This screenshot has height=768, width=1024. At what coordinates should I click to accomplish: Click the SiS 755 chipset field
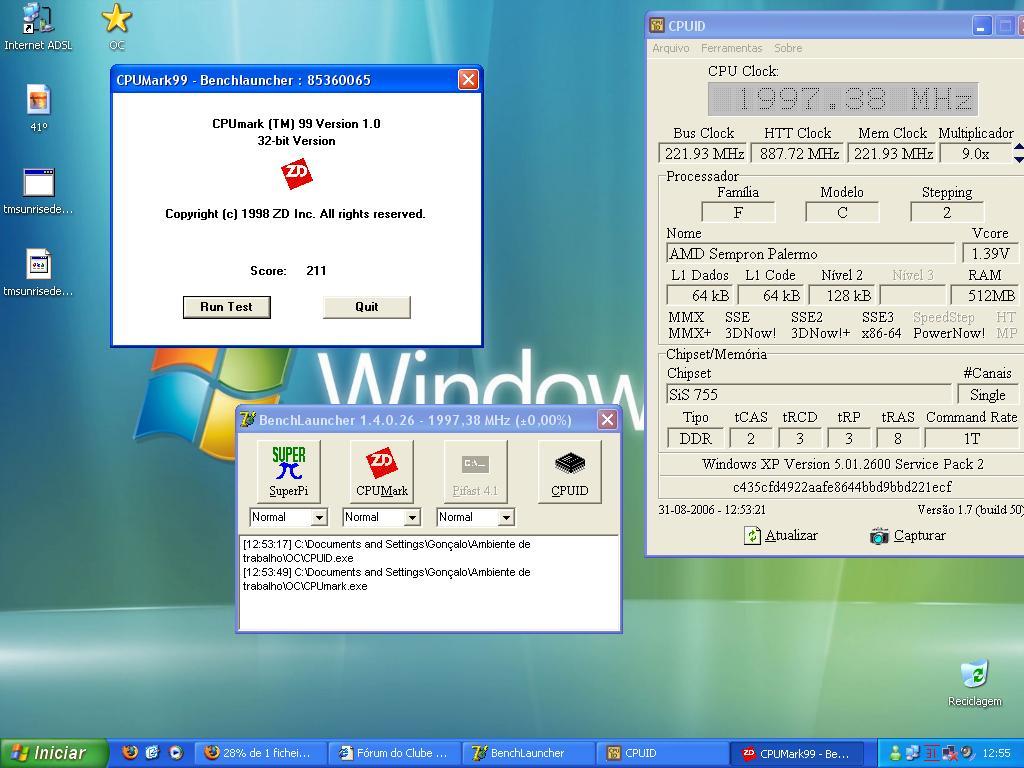point(808,394)
